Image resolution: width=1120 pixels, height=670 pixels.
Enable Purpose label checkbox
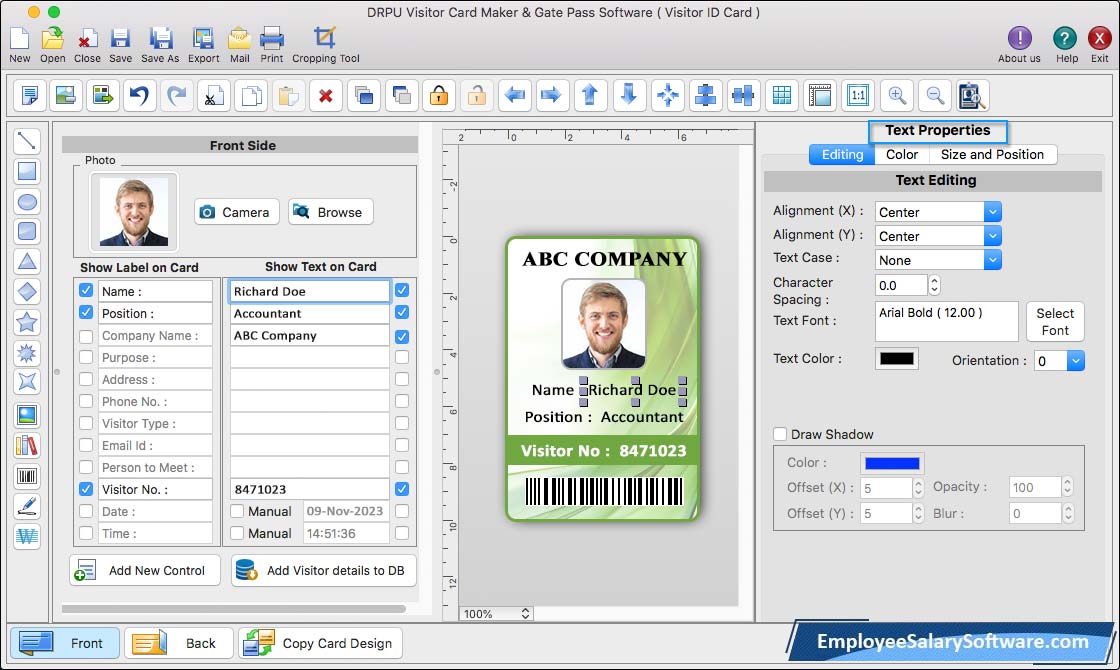[86, 357]
